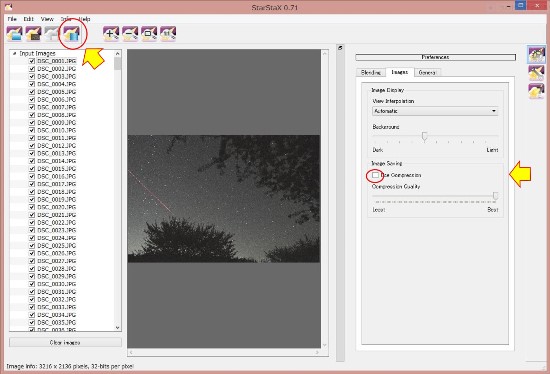Click the Open Dark Frames toolbar icon
The height and width of the screenshot is (374, 550).
(x=33, y=34)
